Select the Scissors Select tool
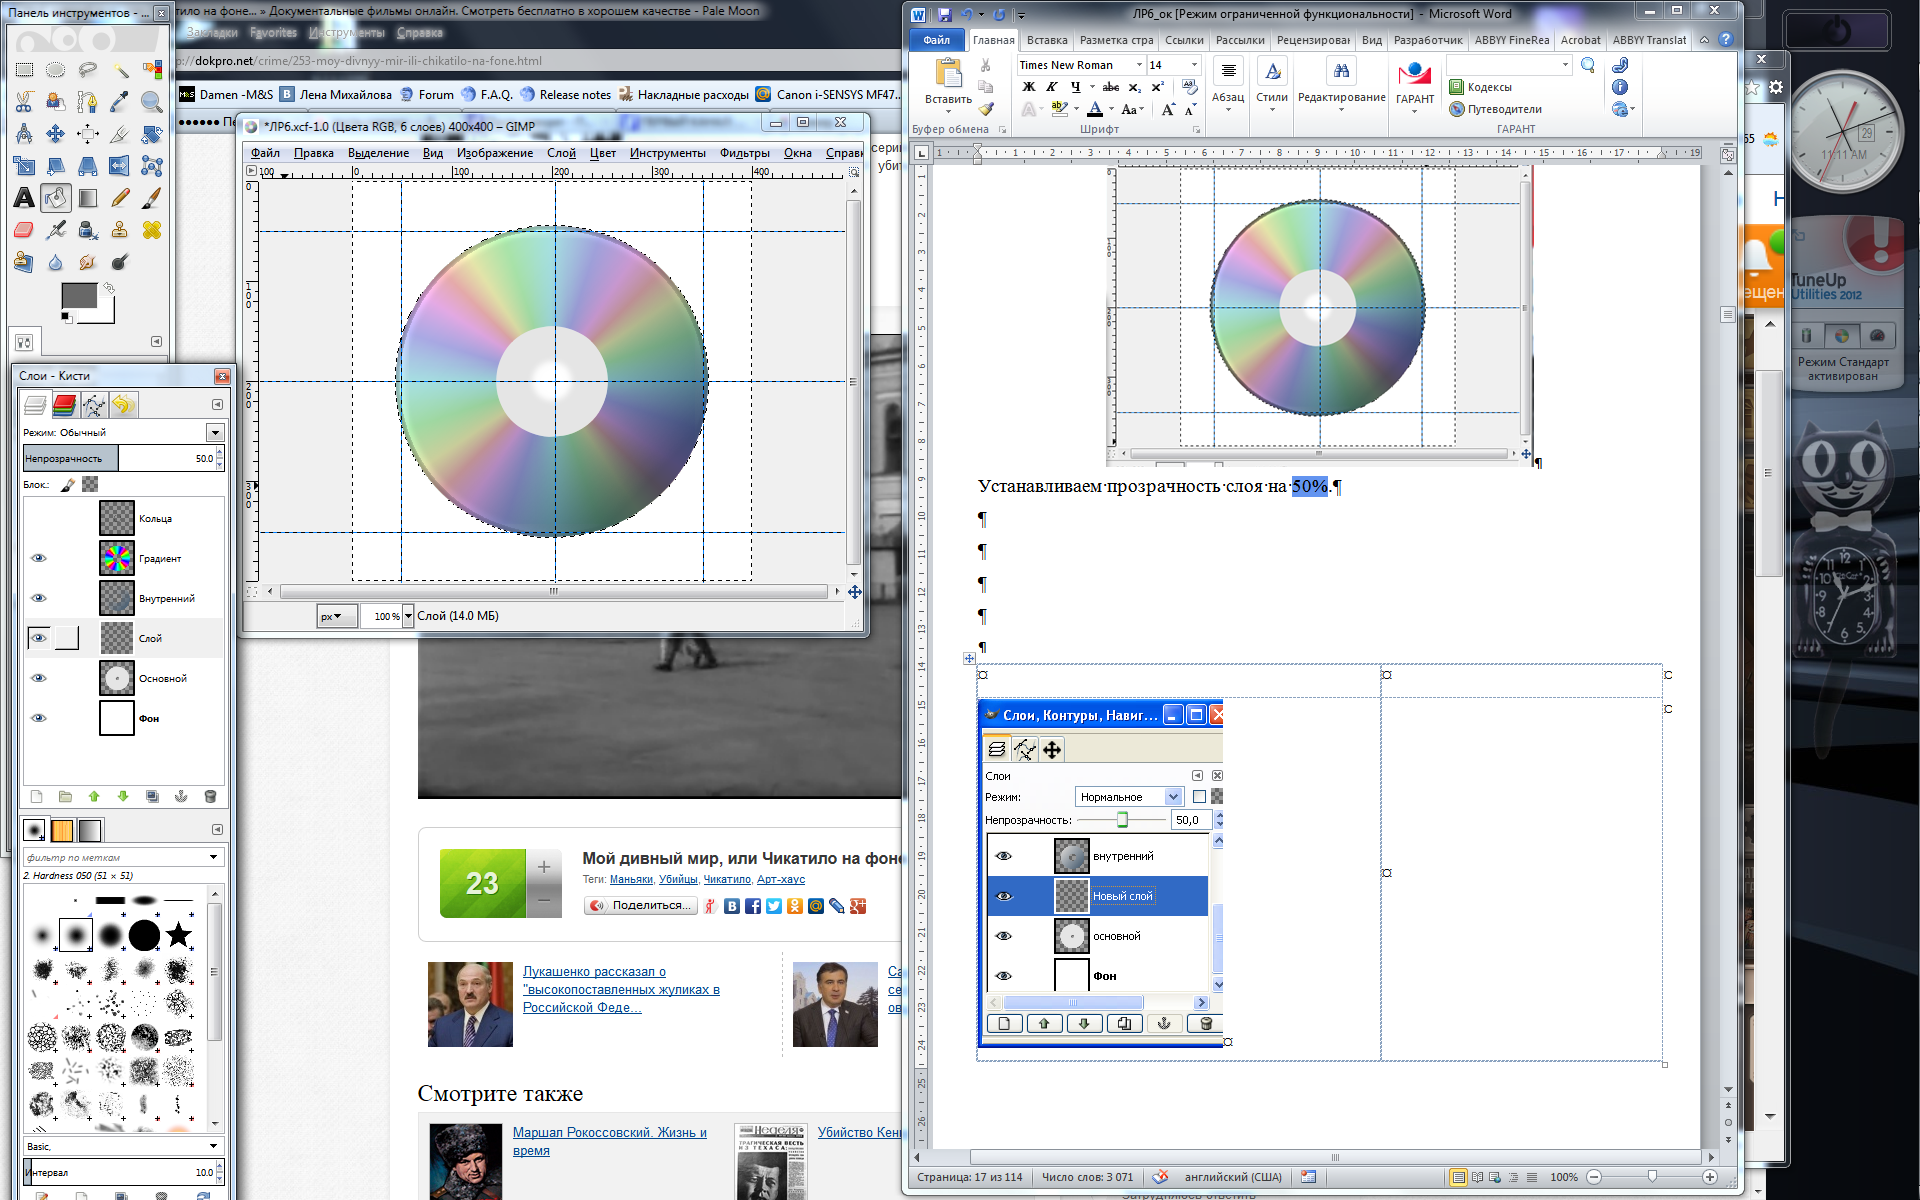The width and height of the screenshot is (1920, 1200). pos(24,102)
